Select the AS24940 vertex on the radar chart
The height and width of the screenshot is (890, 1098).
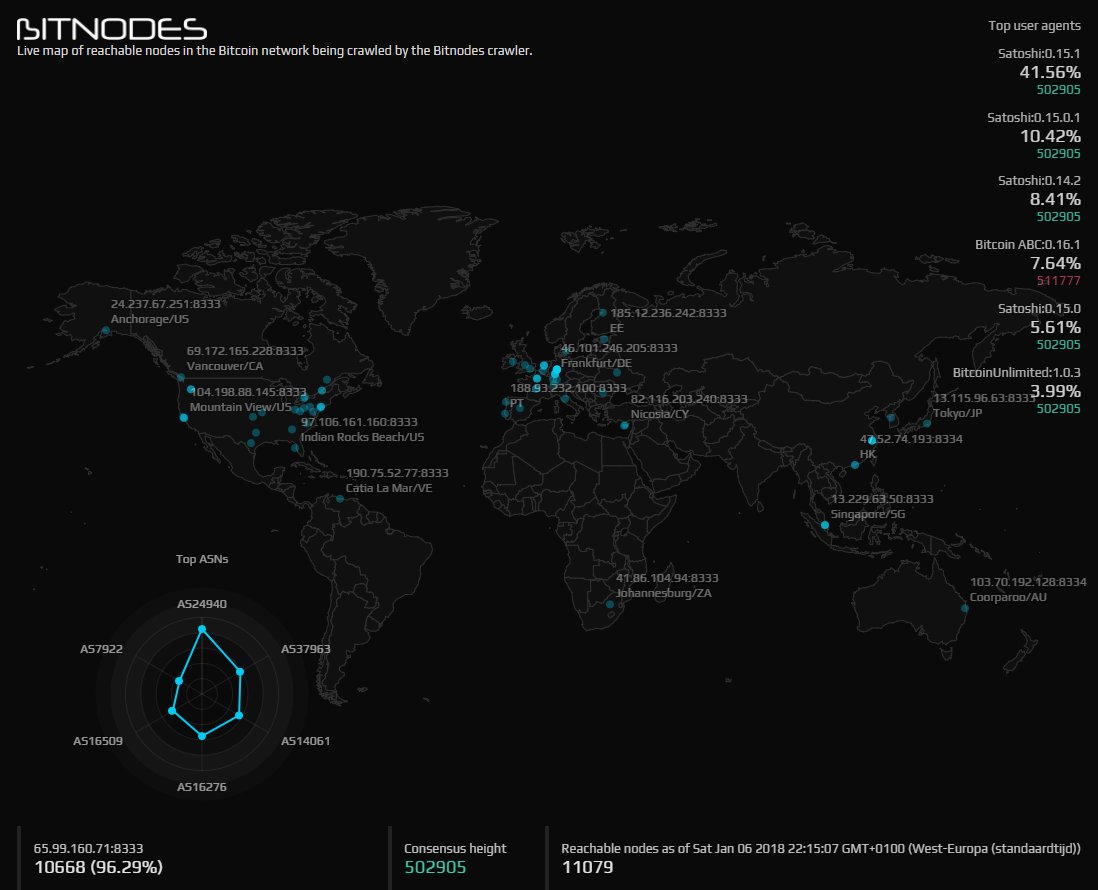[x=203, y=627]
